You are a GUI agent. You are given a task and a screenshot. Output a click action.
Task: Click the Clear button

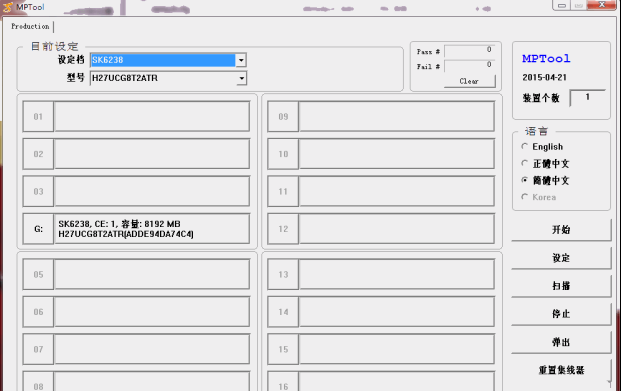469,81
